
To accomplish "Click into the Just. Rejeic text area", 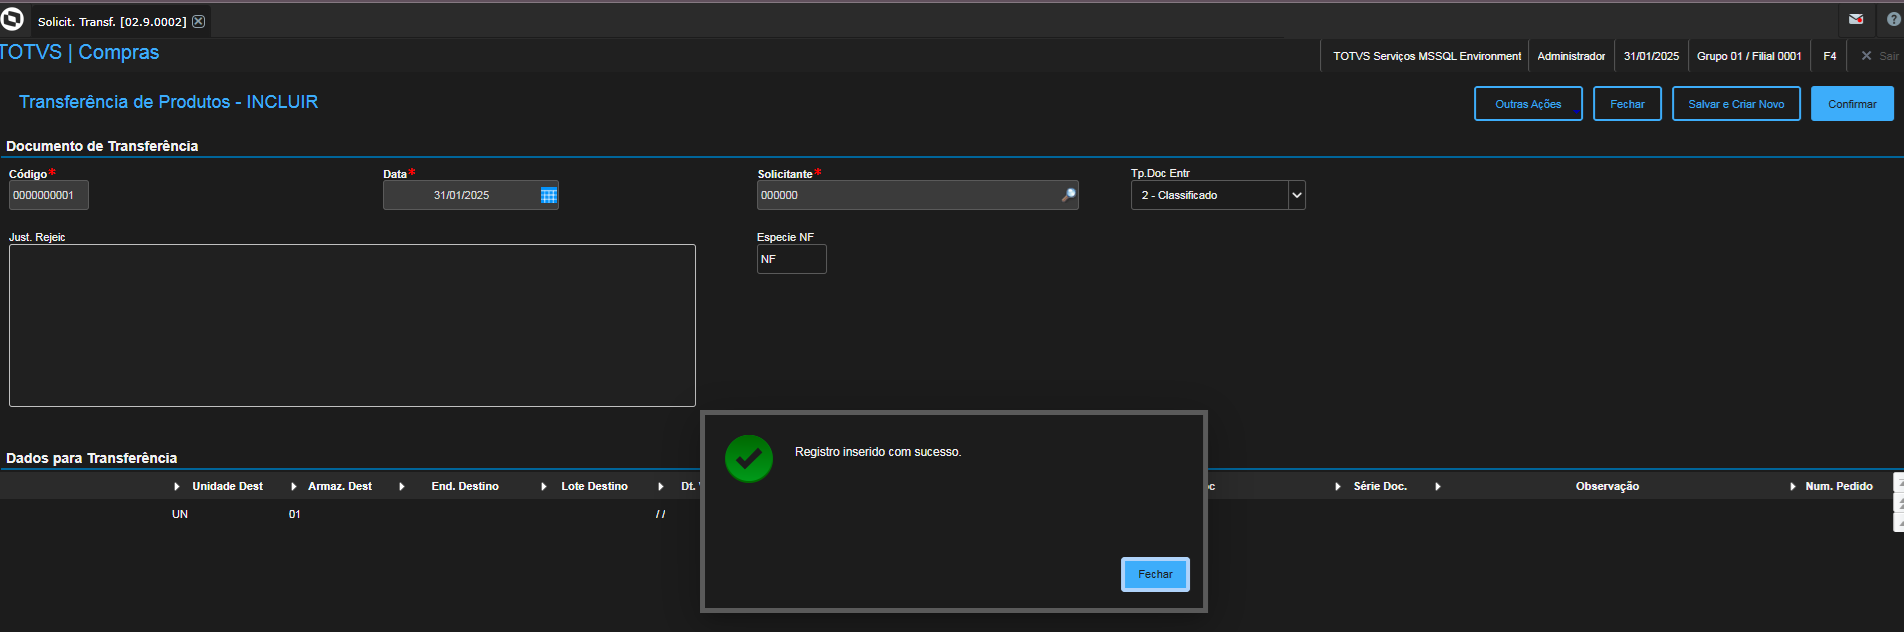I will click(x=352, y=325).
